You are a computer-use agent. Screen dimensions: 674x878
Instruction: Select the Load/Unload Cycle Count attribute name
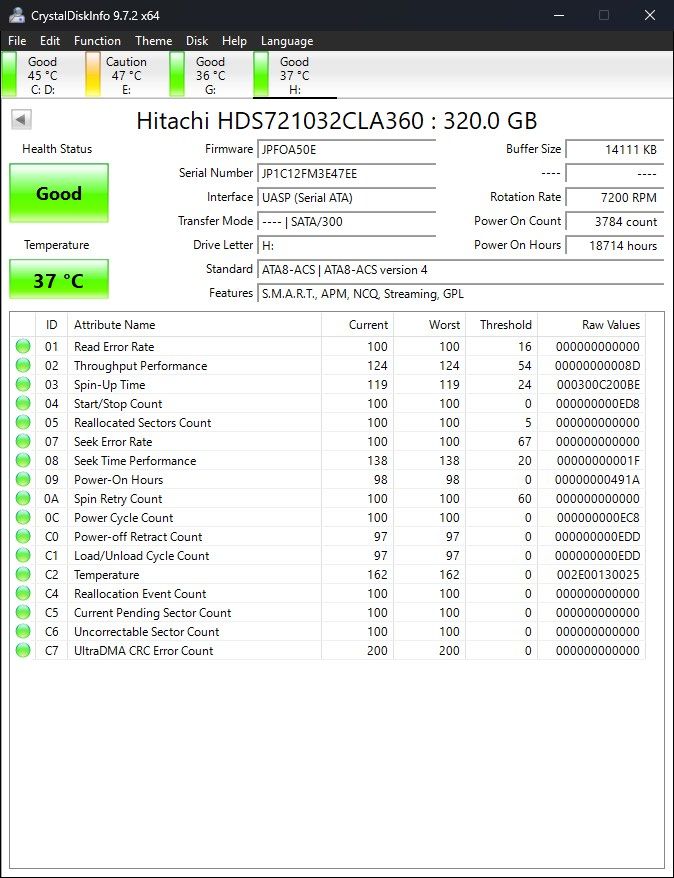click(x=142, y=556)
